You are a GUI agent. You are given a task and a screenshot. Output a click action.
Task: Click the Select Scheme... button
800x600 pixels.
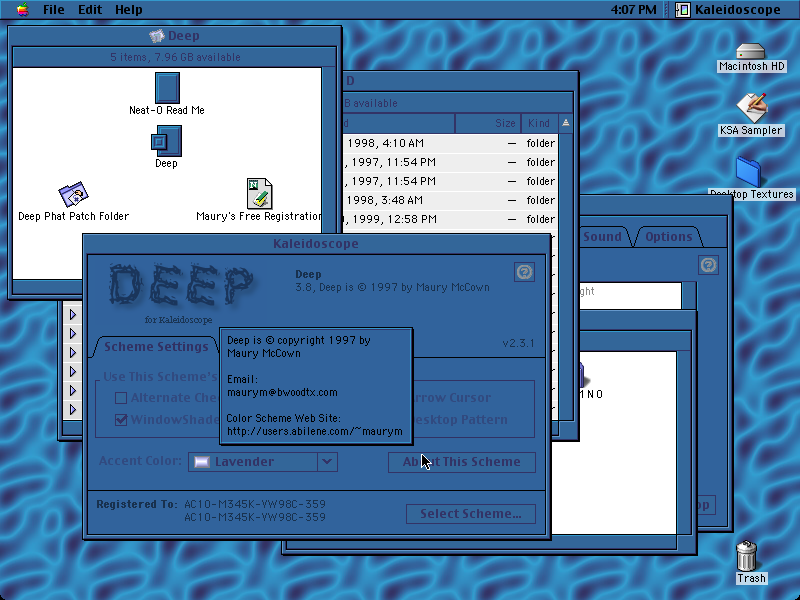point(470,513)
